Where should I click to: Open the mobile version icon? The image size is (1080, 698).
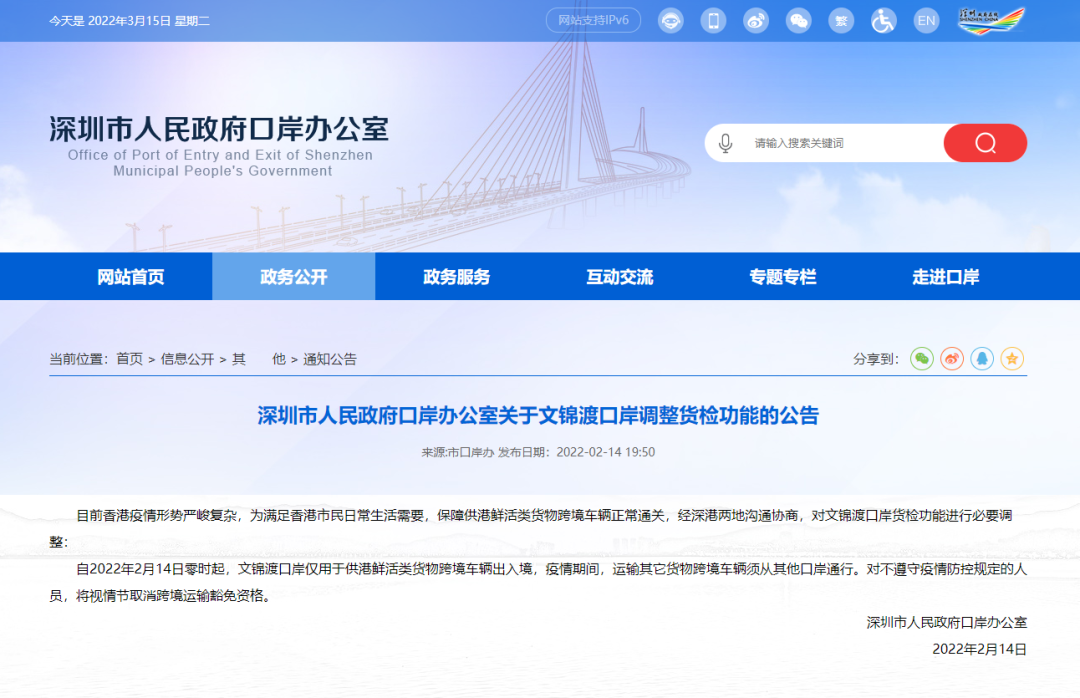[x=713, y=20]
